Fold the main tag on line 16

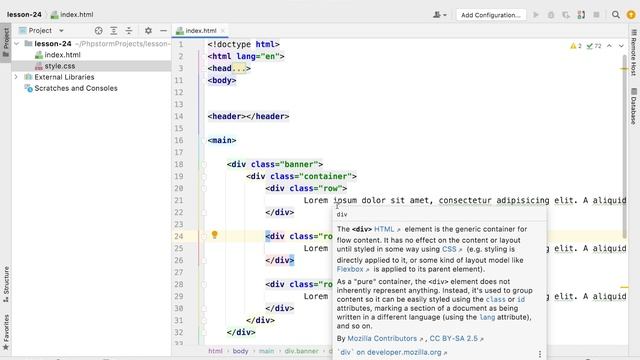pos(204,140)
